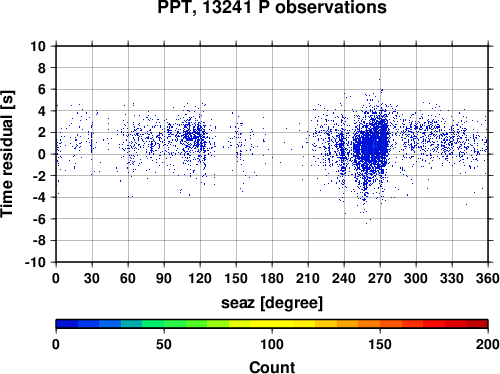
Task: Click the orange colorbar segment just before 150
Action: point(369,324)
